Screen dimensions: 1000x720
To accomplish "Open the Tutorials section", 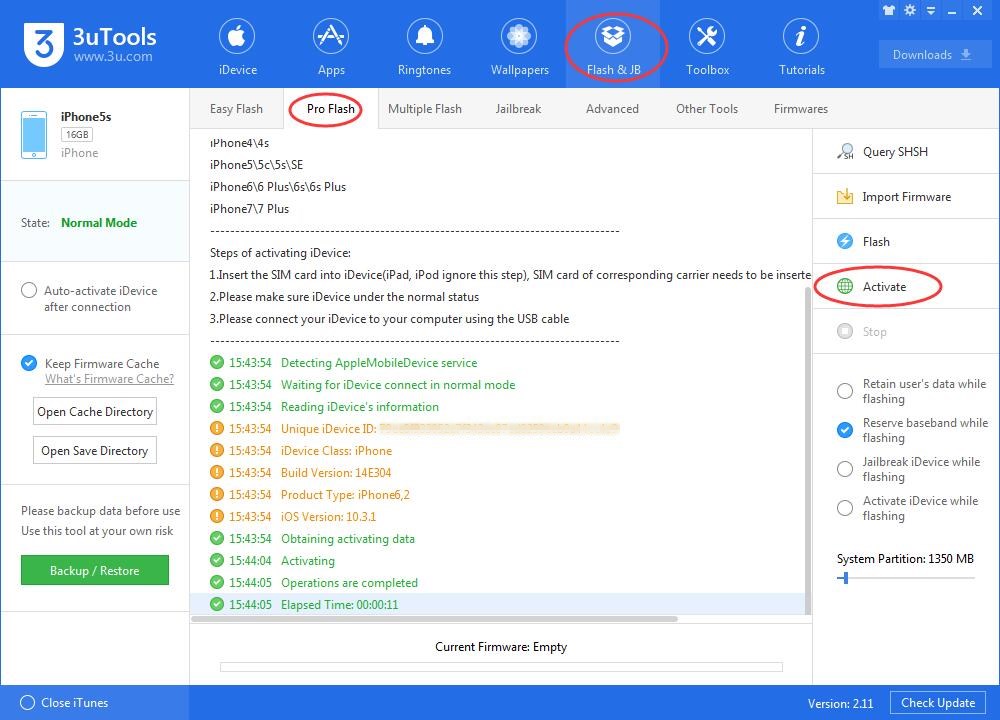I will coord(802,47).
